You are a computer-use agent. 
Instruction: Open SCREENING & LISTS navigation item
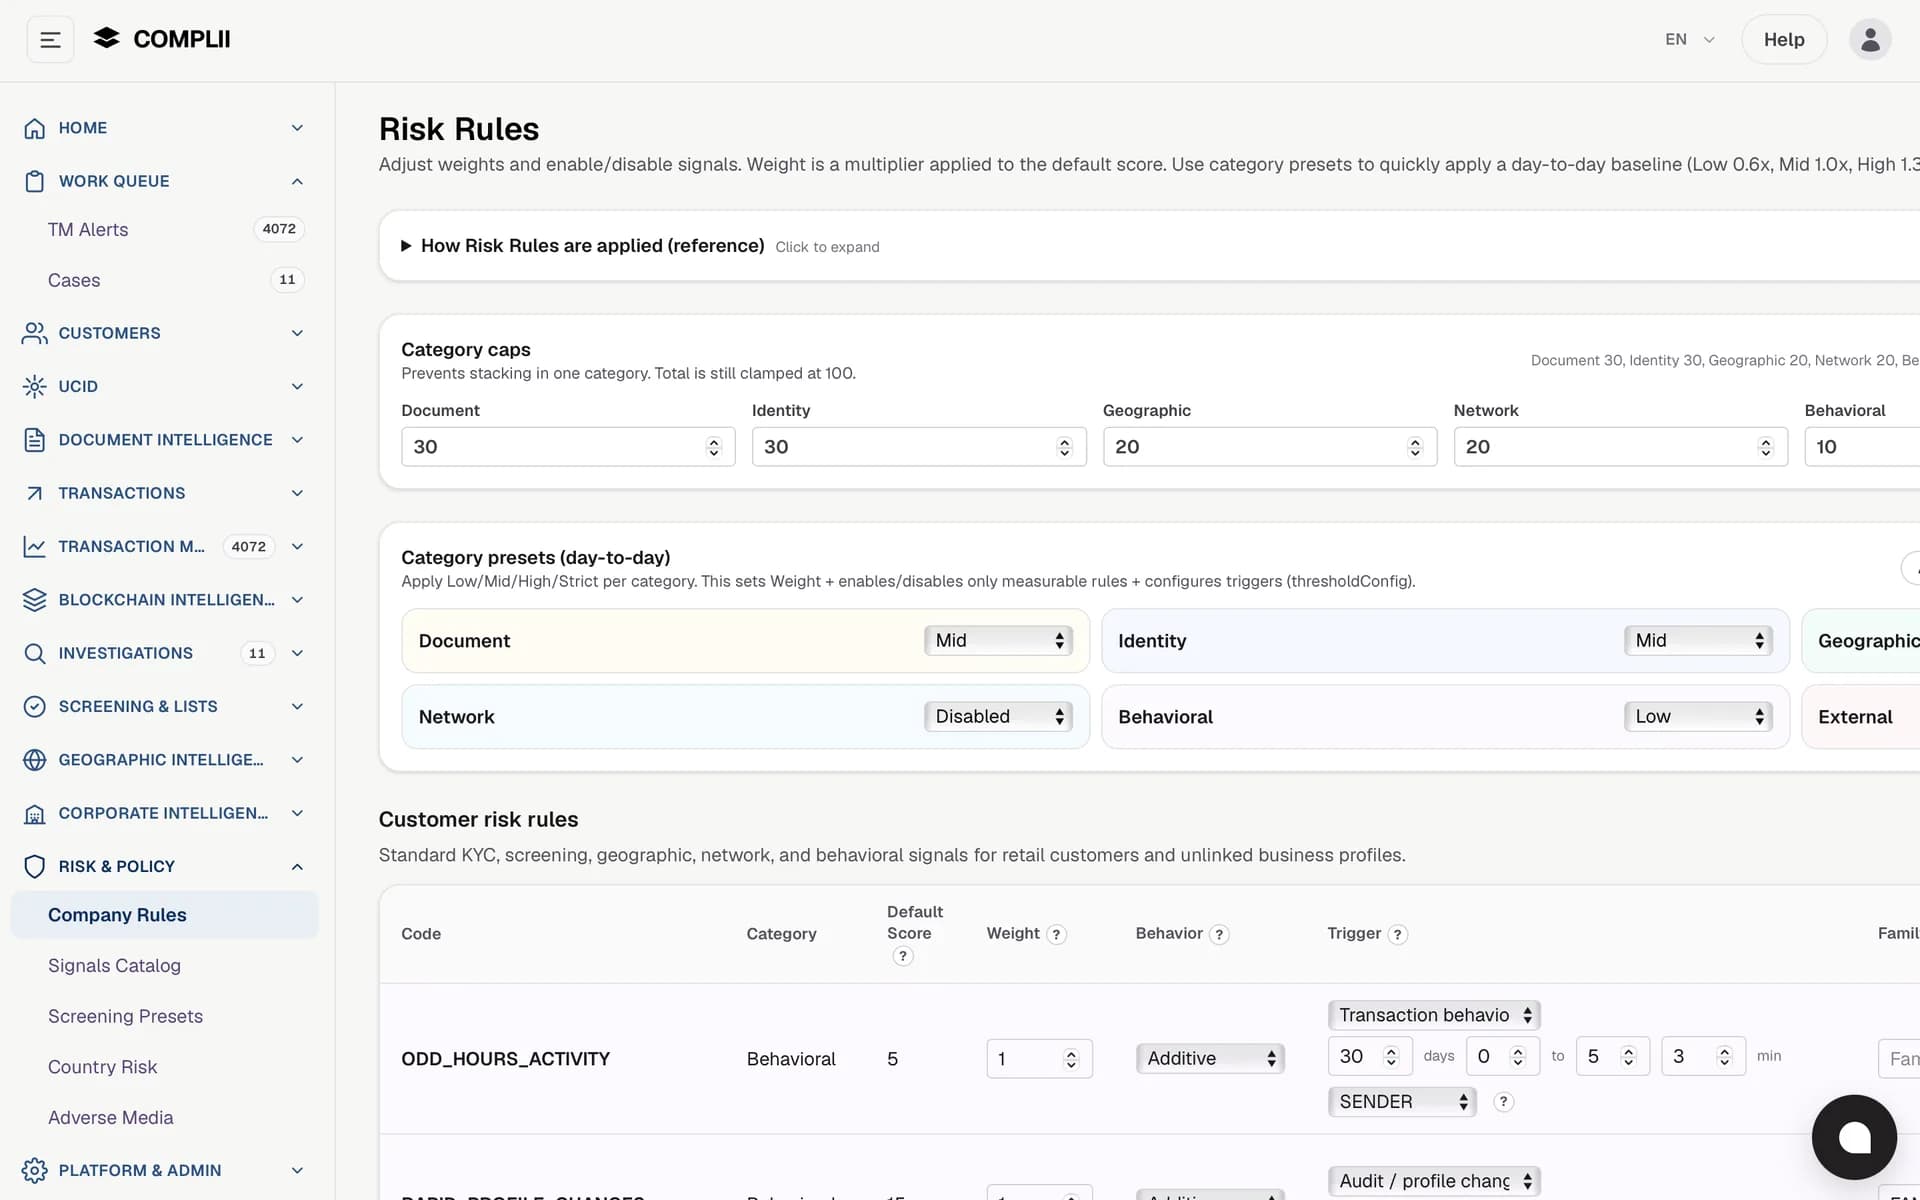165,706
